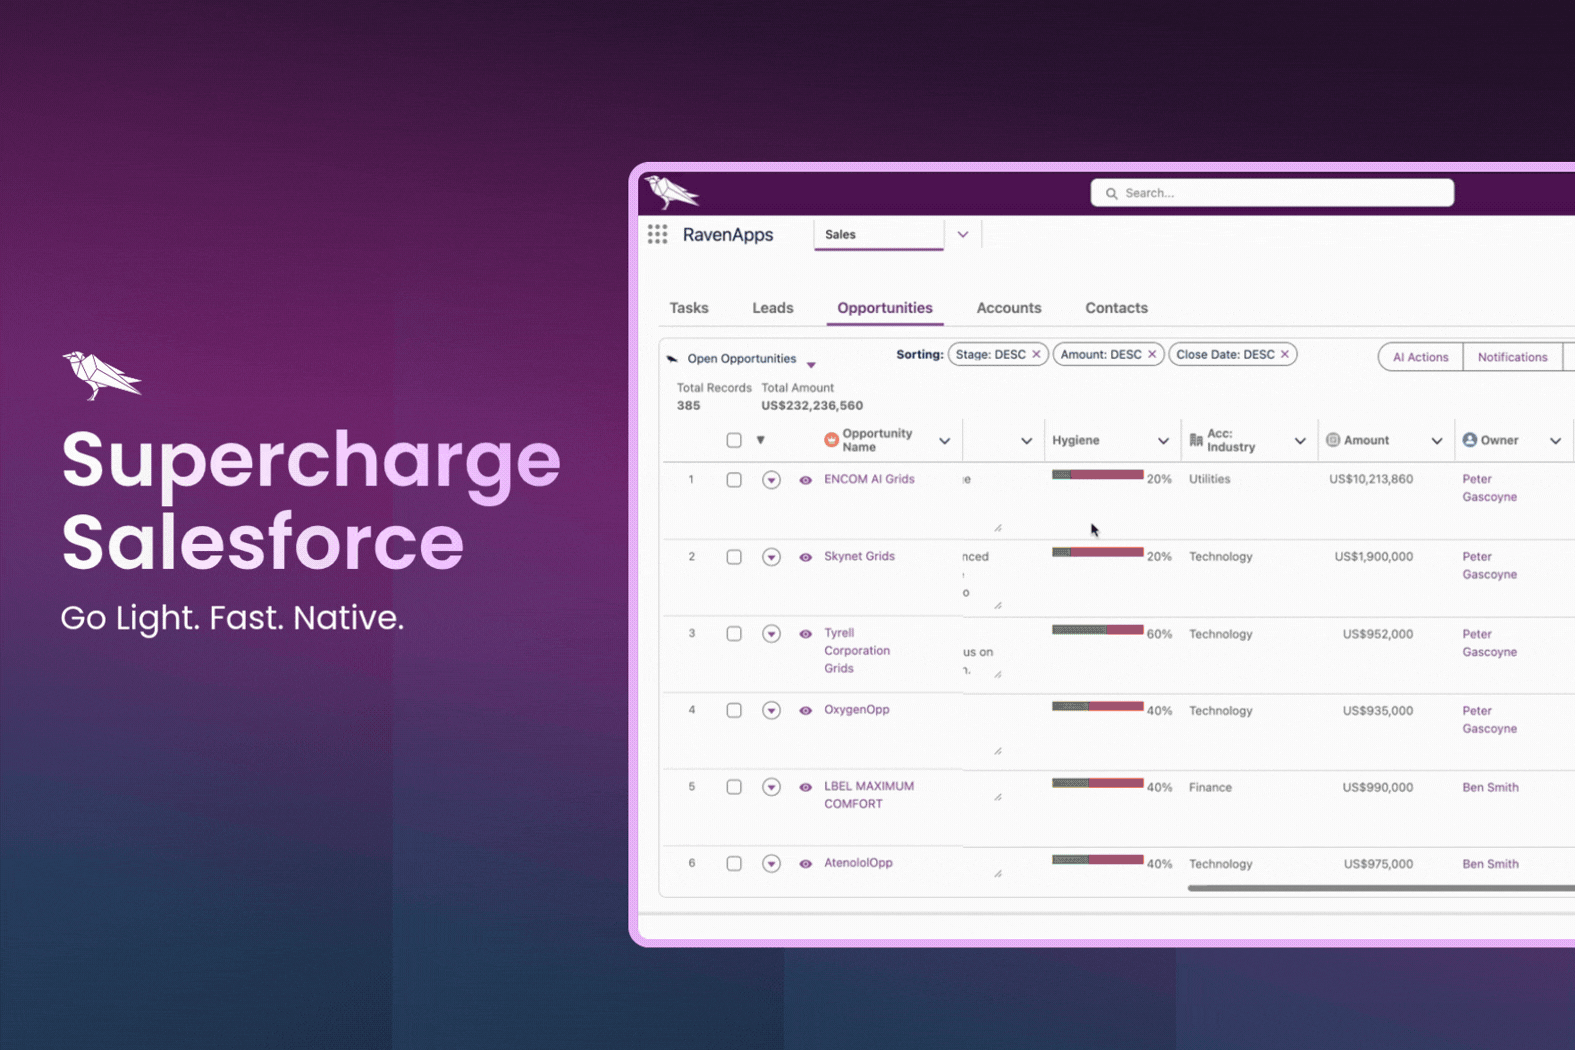Open row action menu for ENCOM AI Grids

(x=771, y=480)
